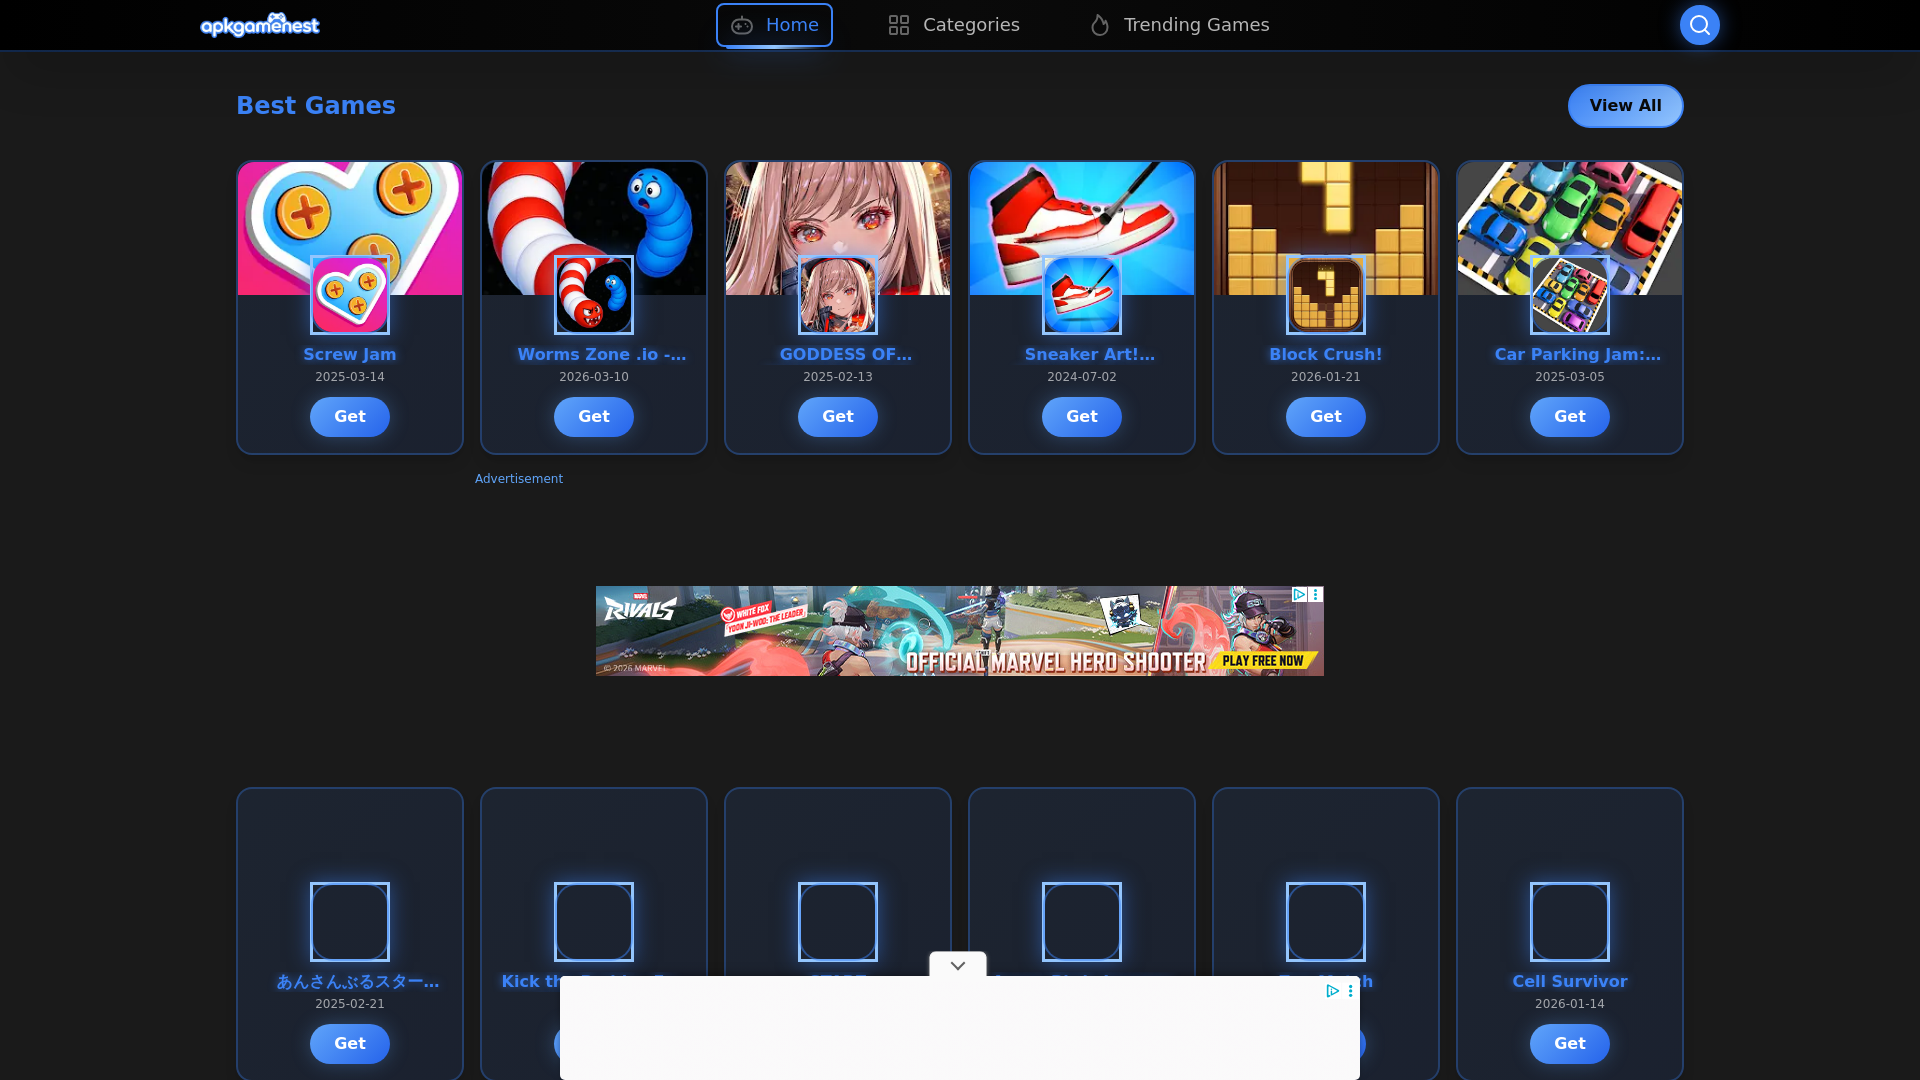Click the Marvel Rivals ad banner

pos(960,631)
